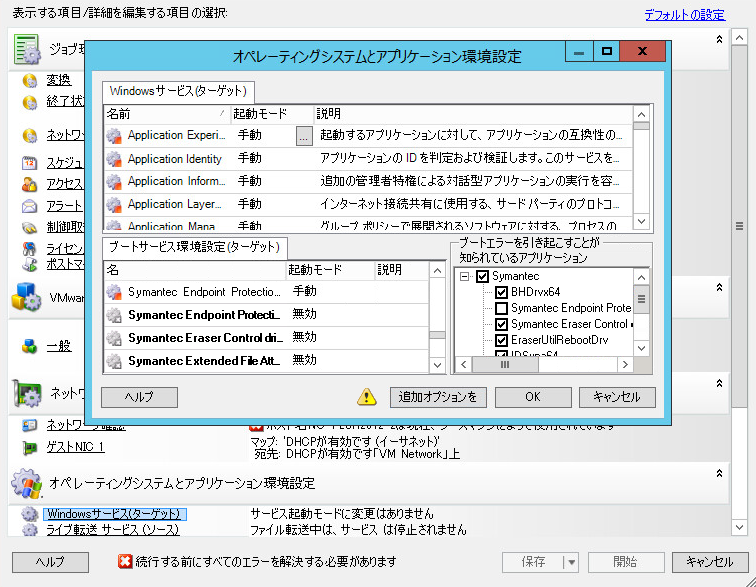Click the main window ヘルプ button
This screenshot has height=587, width=756.
coord(50,562)
